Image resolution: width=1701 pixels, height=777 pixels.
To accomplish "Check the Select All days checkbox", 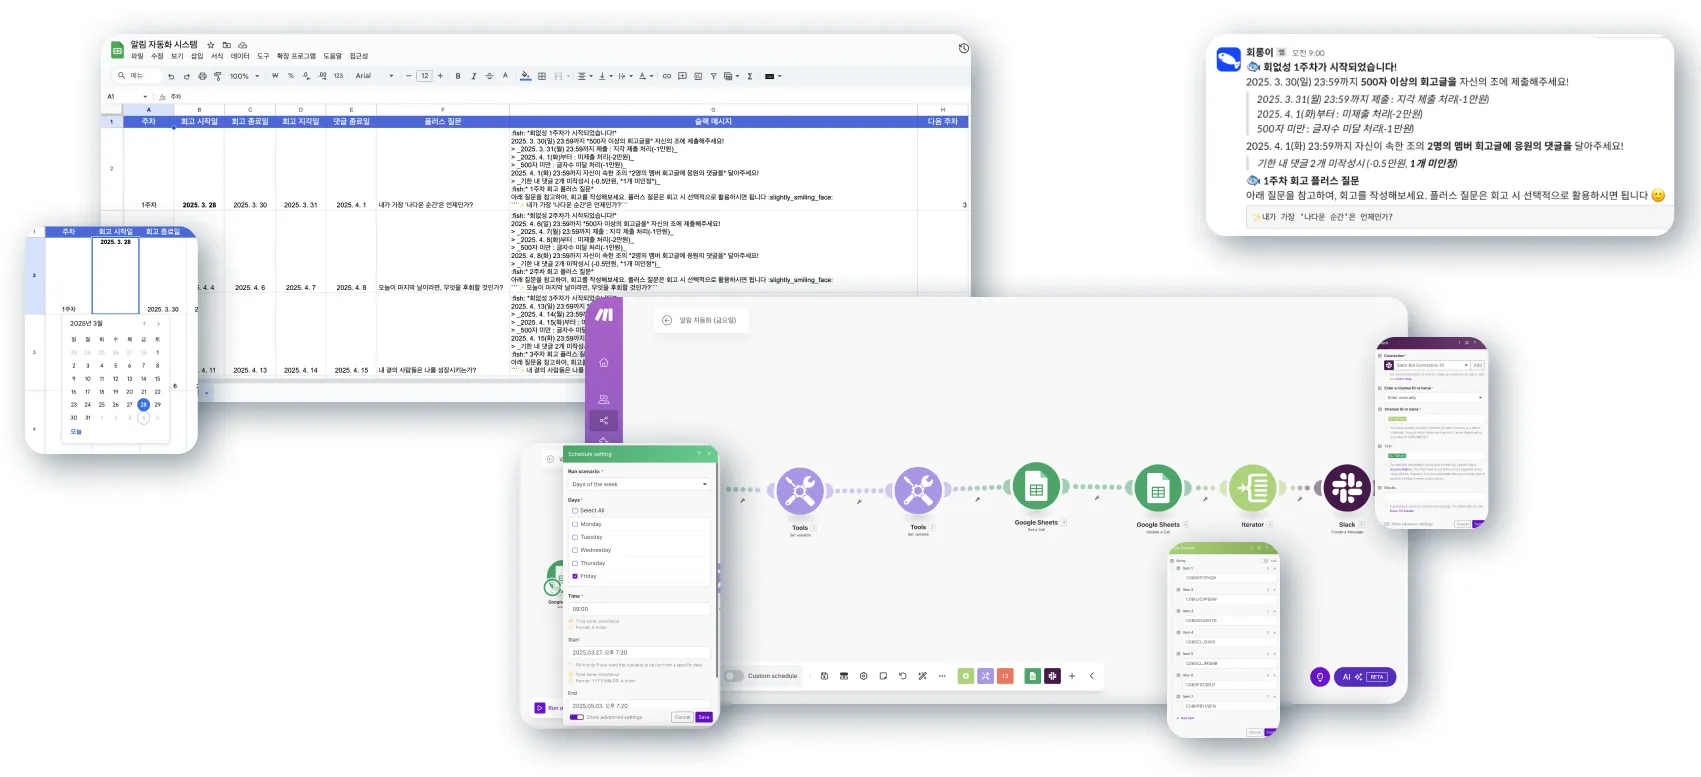I will point(575,510).
